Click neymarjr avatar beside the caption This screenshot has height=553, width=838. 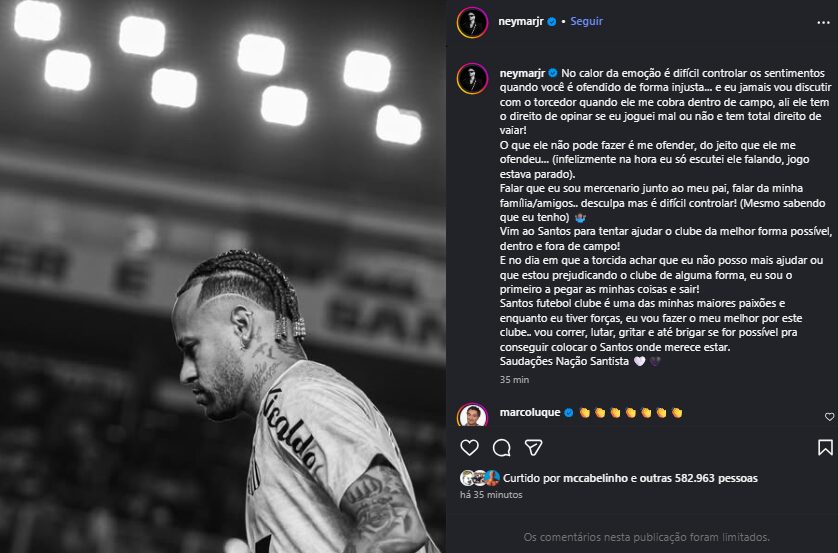472,78
